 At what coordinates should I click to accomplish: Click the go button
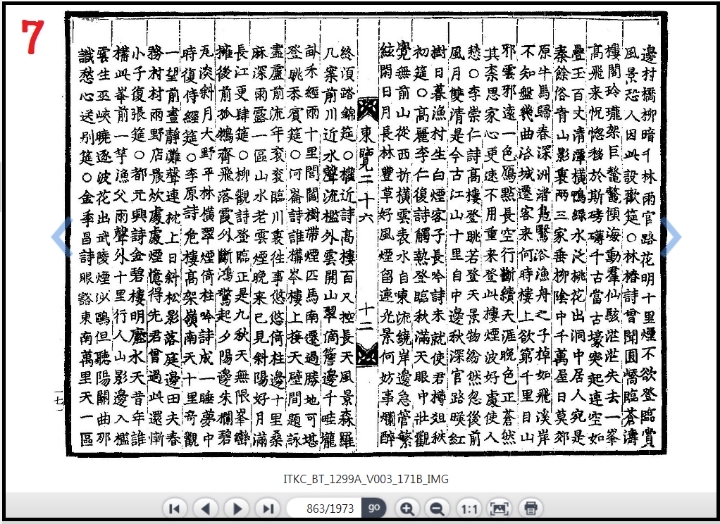click(374, 508)
